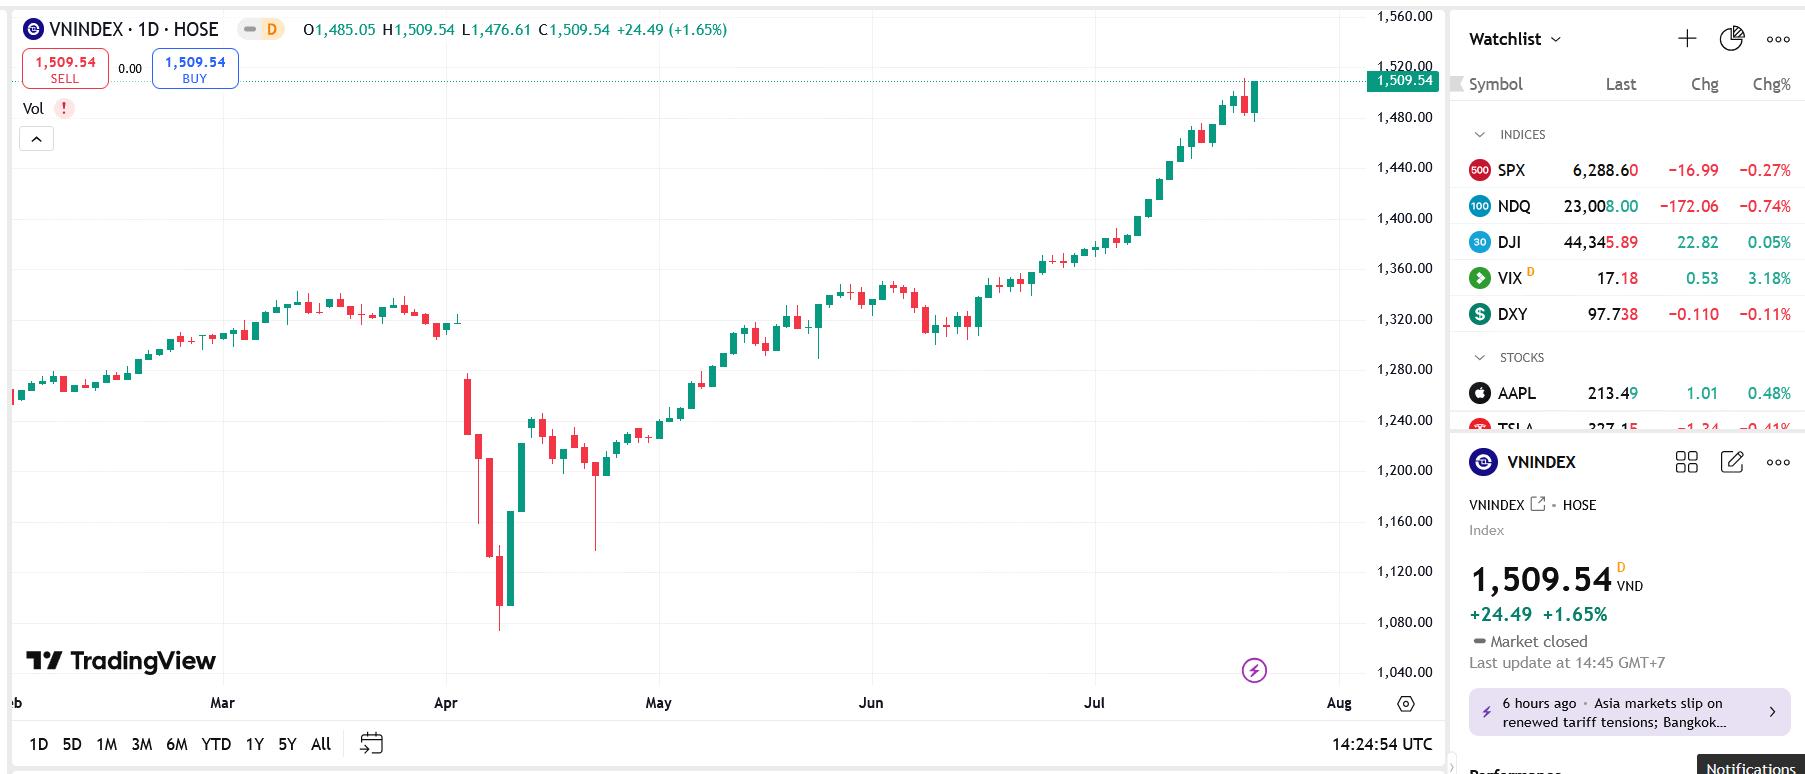Image resolution: width=1805 pixels, height=774 pixels.
Task: Click the DXY last price 97.738
Action: [x=1613, y=314]
